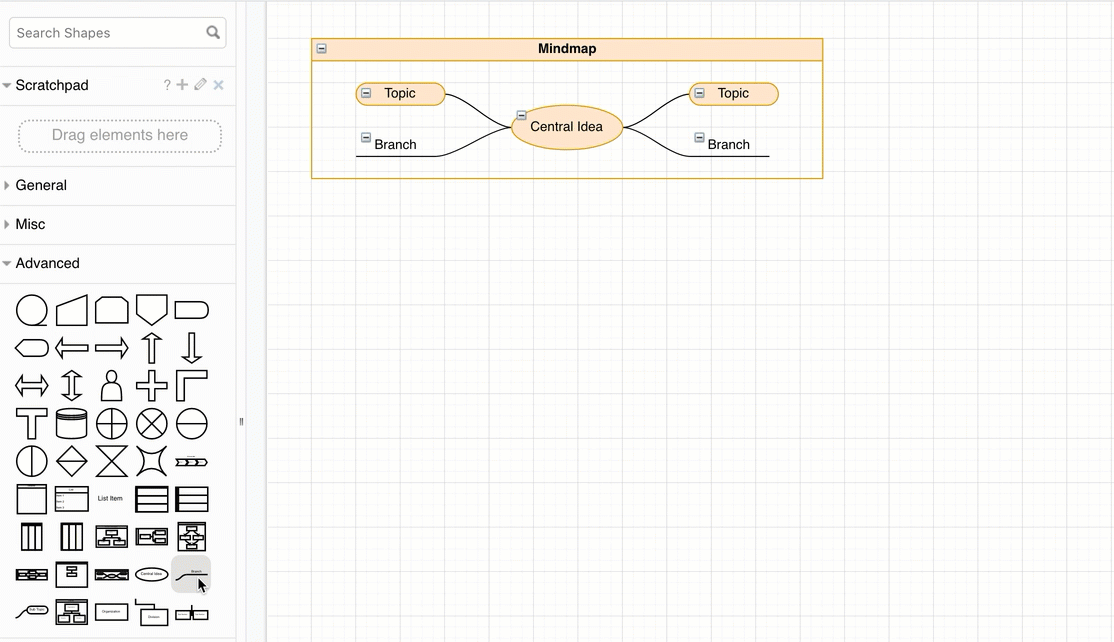The width and height of the screenshot is (1114, 642).
Task: Select the Sub Topic mindmap shape
Action: (x=31, y=611)
